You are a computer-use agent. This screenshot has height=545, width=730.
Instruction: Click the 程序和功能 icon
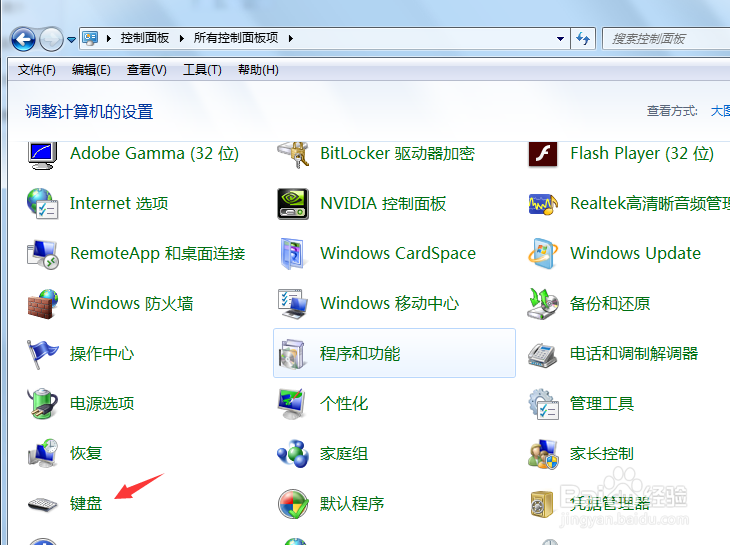click(293, 354)
